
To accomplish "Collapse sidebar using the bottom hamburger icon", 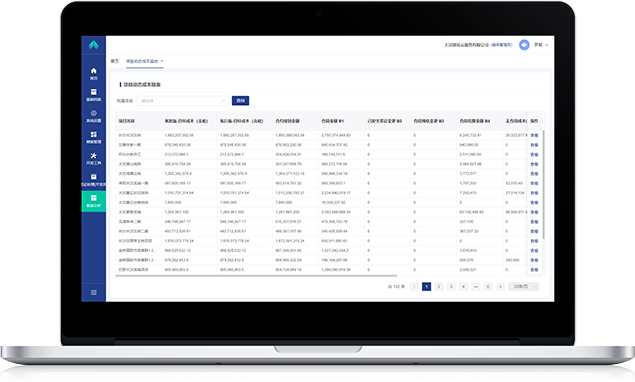I will 94,292.
